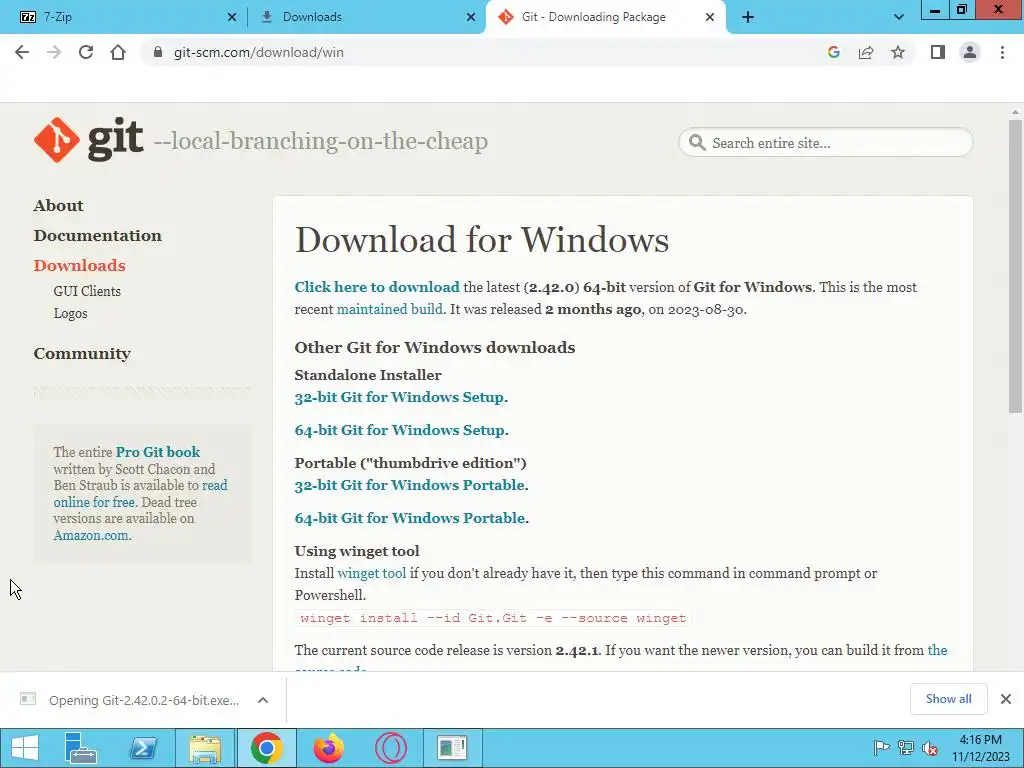The width and height of the screenshot is (1024, 768).
Task: Click the site lock security icon
Action: pyautogui.click(x=157, y=52)
